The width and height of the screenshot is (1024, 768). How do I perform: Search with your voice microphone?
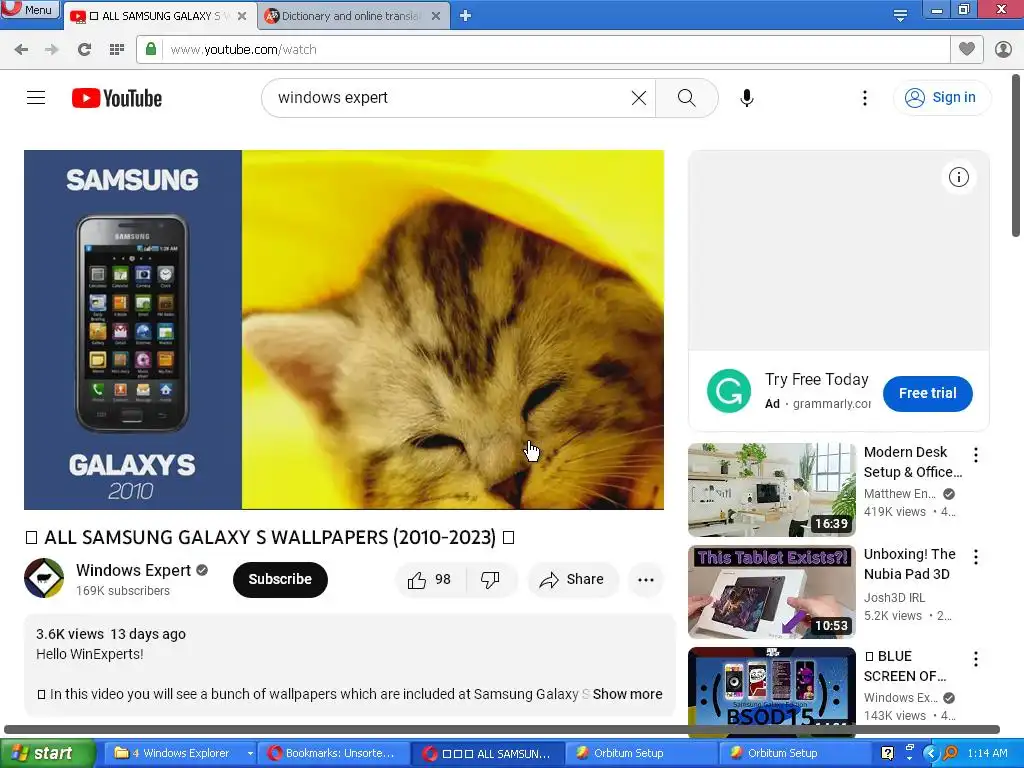tap(746, 98)
